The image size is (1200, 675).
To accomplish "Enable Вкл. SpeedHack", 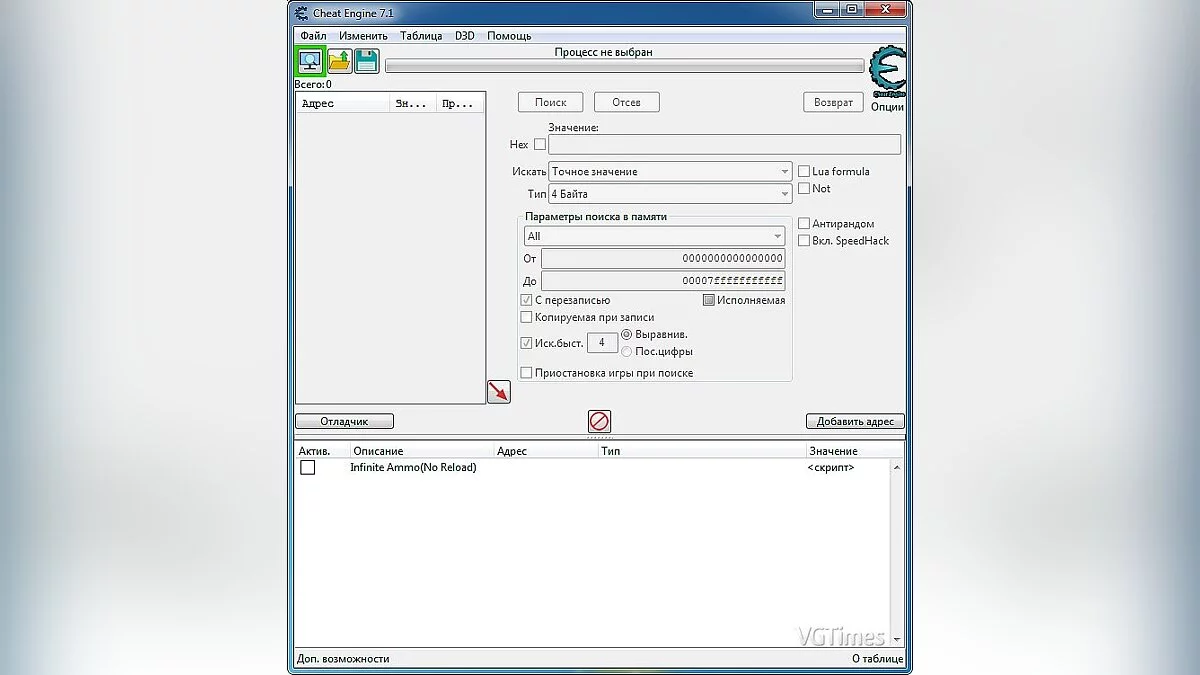I will (804, 240).
